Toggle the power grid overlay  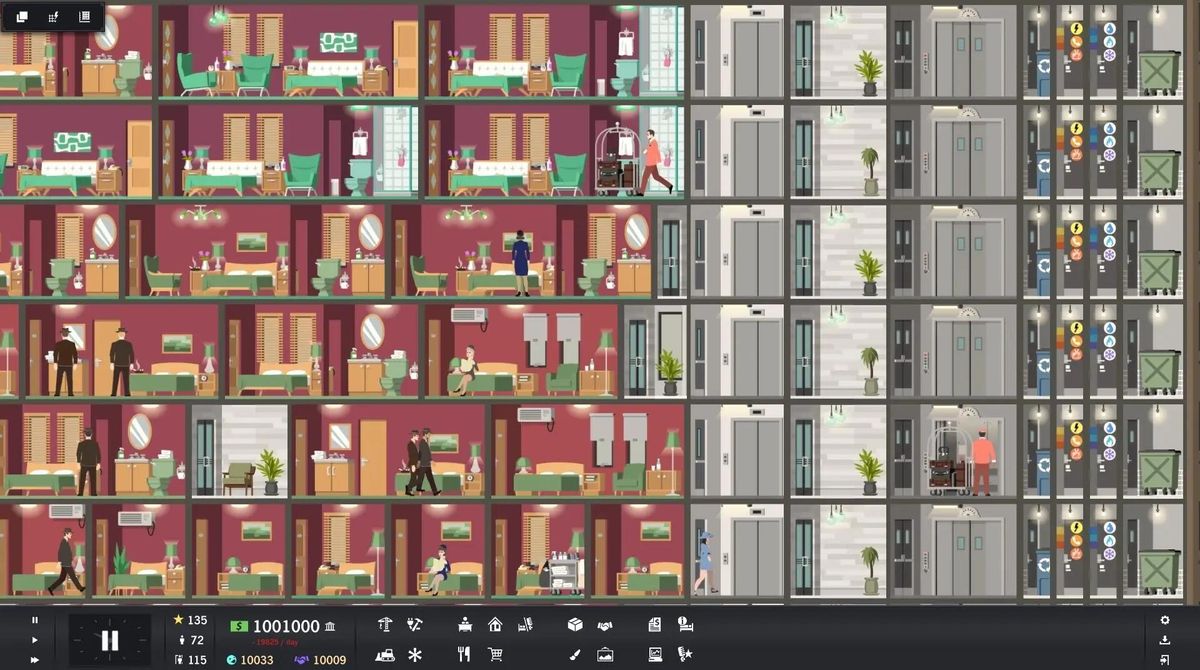(x=53, y=16)
